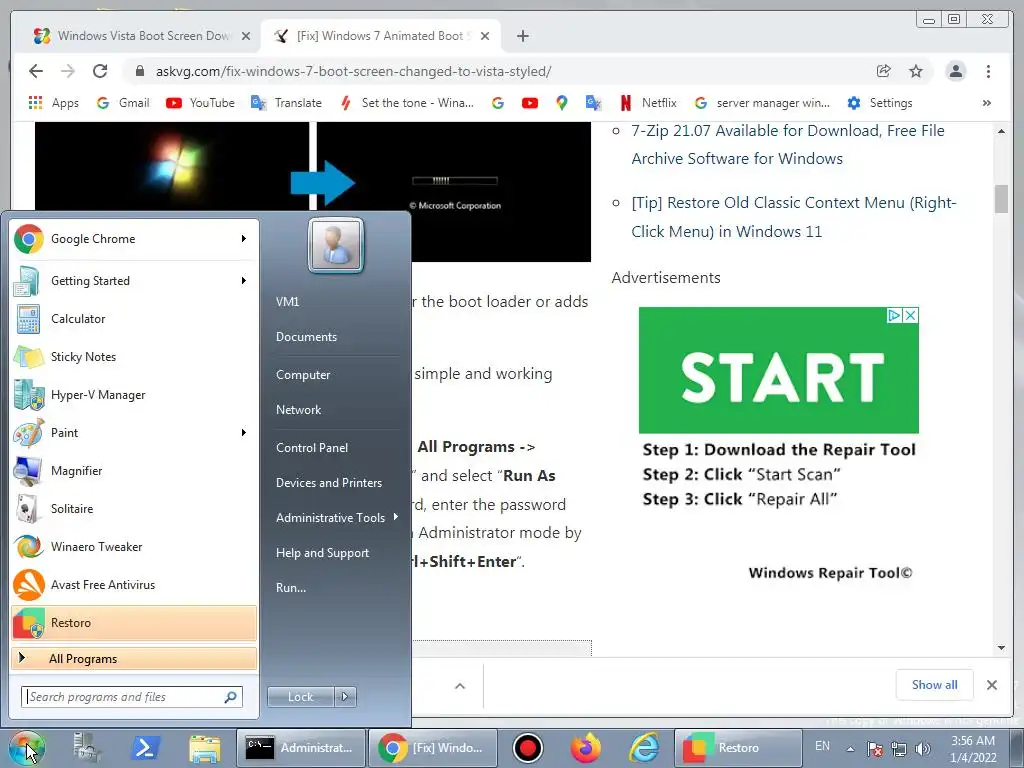Click the START advertisement banner
1024x768 pixels.
click(x=778, y=370)
